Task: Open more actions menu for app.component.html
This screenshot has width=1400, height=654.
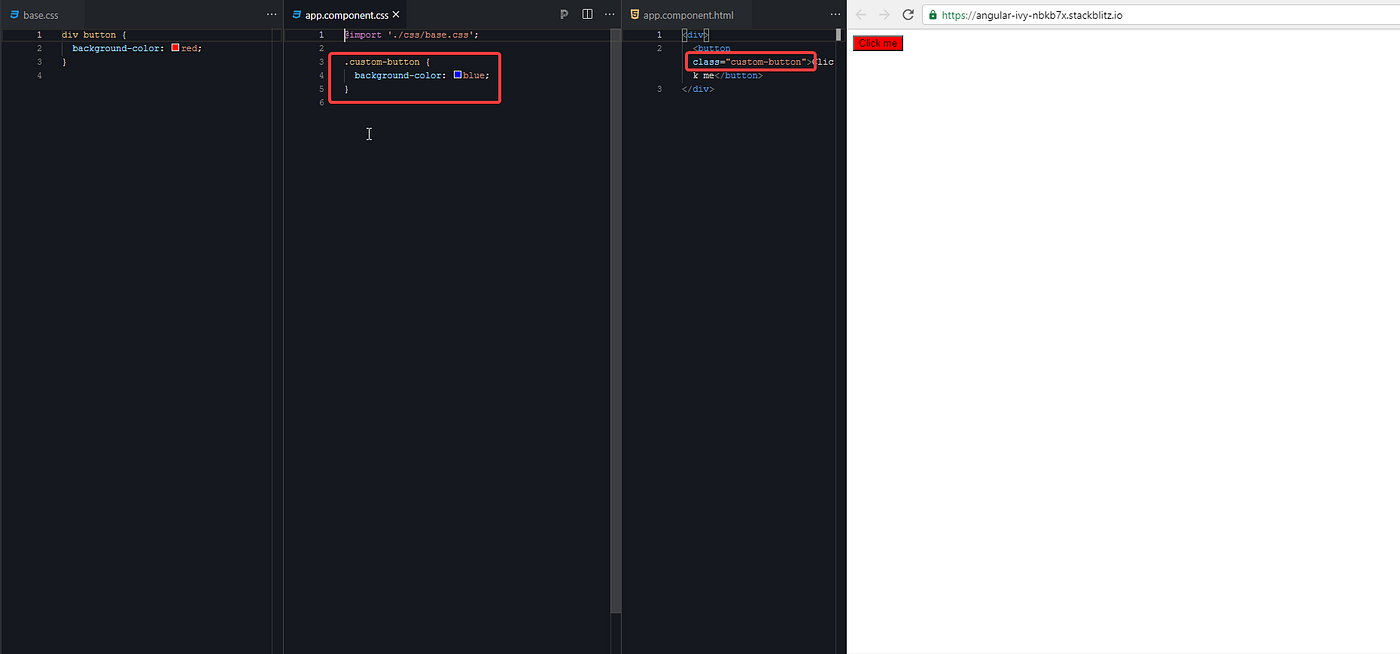Action: (835, 14)
